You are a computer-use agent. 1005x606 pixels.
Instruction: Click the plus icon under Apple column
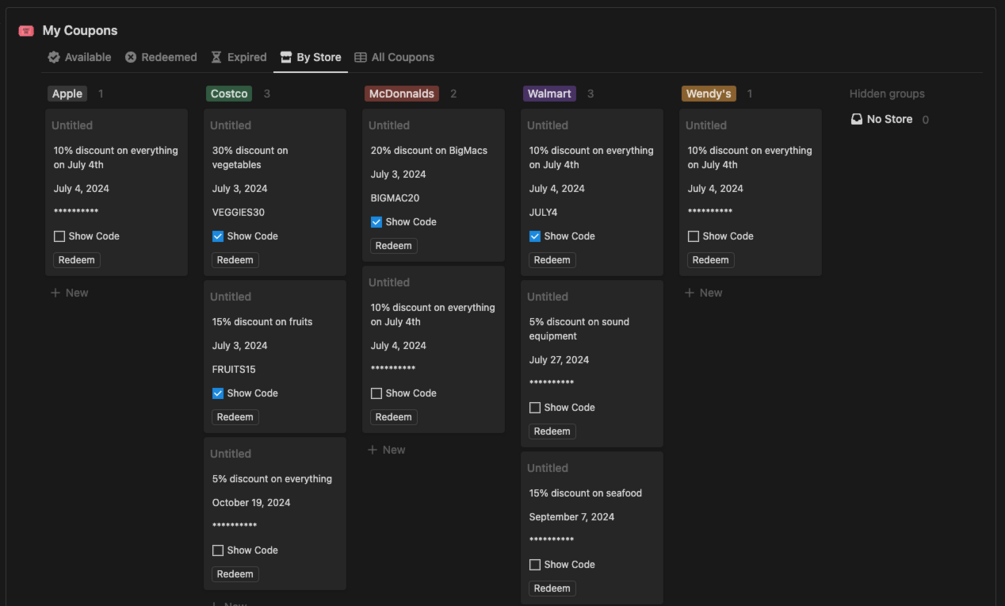tap(56, 293)
